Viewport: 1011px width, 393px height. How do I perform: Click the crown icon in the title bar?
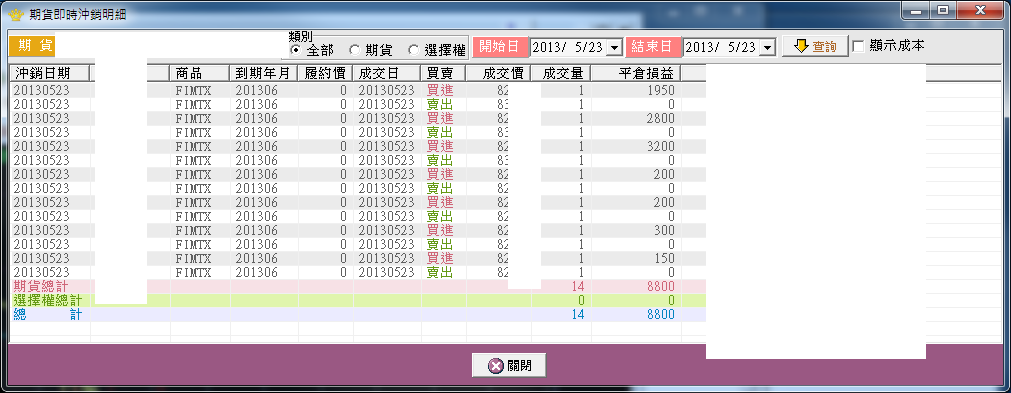point(17,14)
